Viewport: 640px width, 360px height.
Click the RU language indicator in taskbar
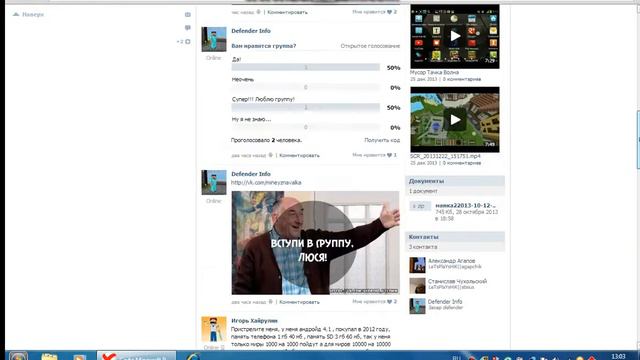pyautogui.click(x=456, y=358)
